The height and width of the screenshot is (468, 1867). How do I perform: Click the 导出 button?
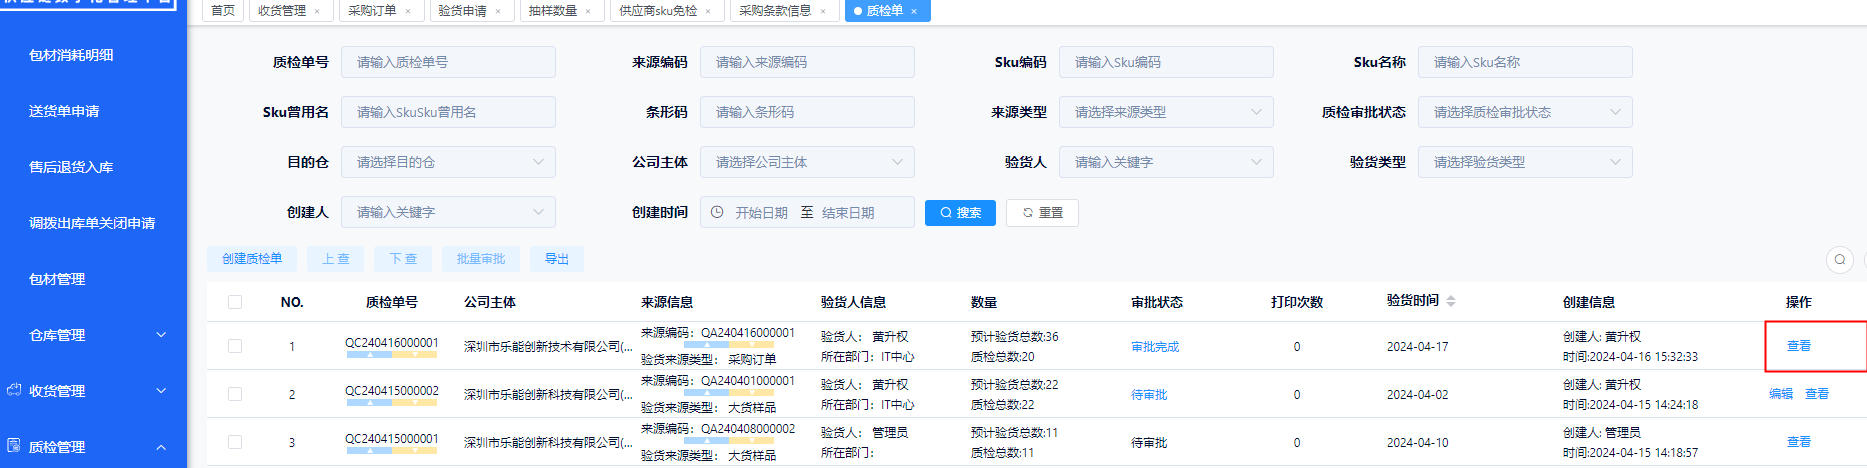point(557,259)
